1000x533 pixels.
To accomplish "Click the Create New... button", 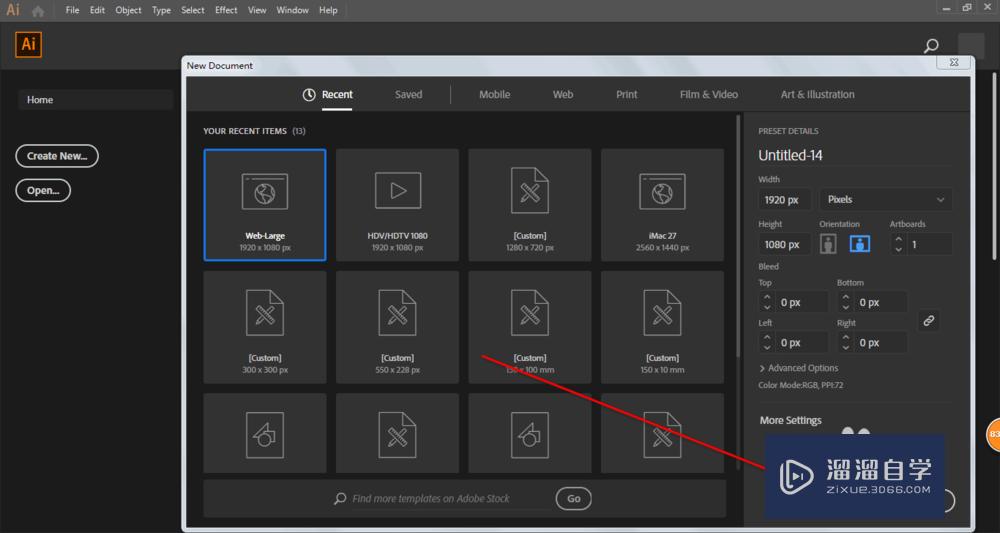I will click(x=57, y=156).
